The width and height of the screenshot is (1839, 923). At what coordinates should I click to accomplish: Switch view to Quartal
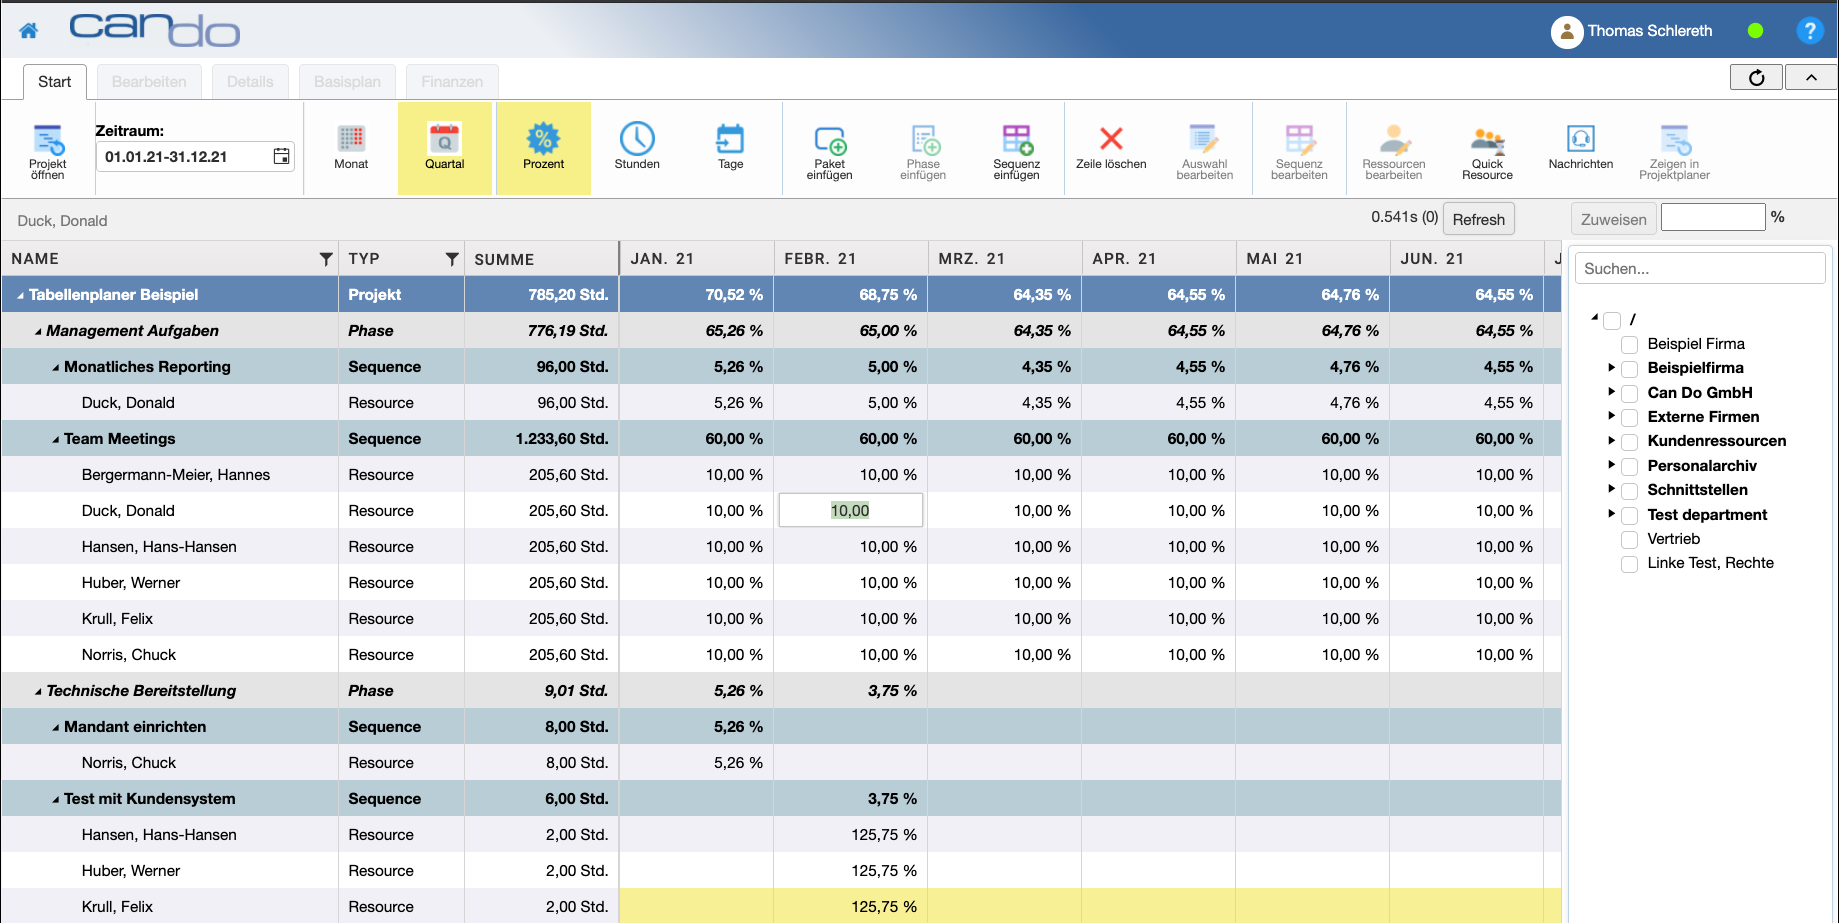tap(444, 148)
